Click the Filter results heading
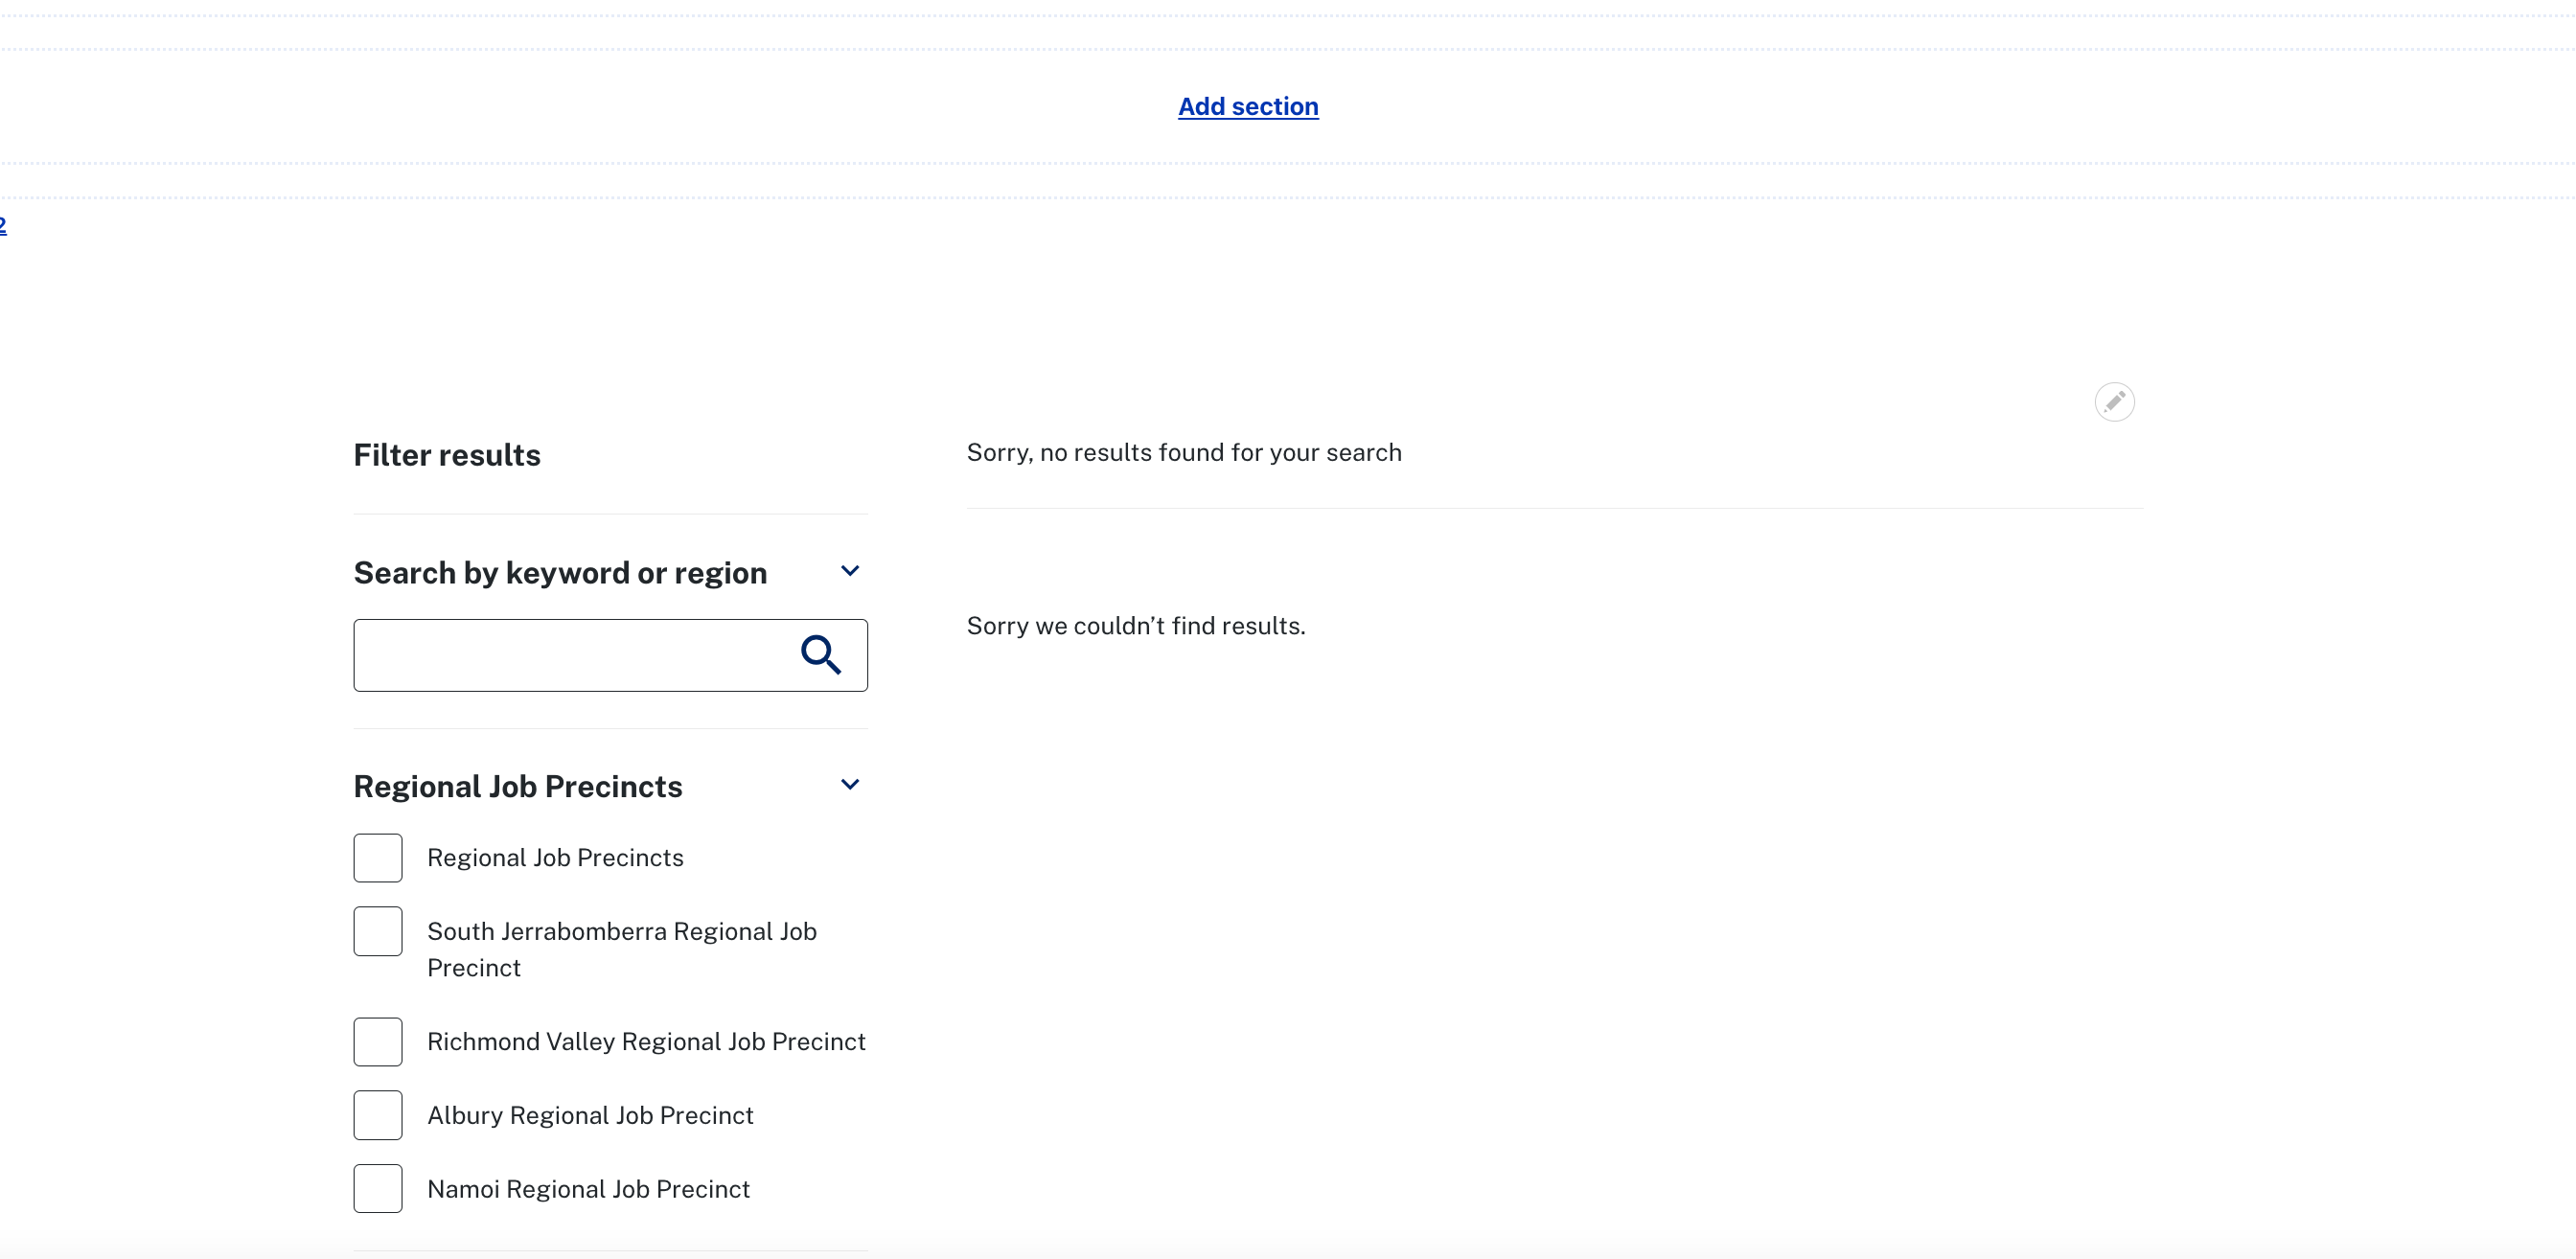 447,455
